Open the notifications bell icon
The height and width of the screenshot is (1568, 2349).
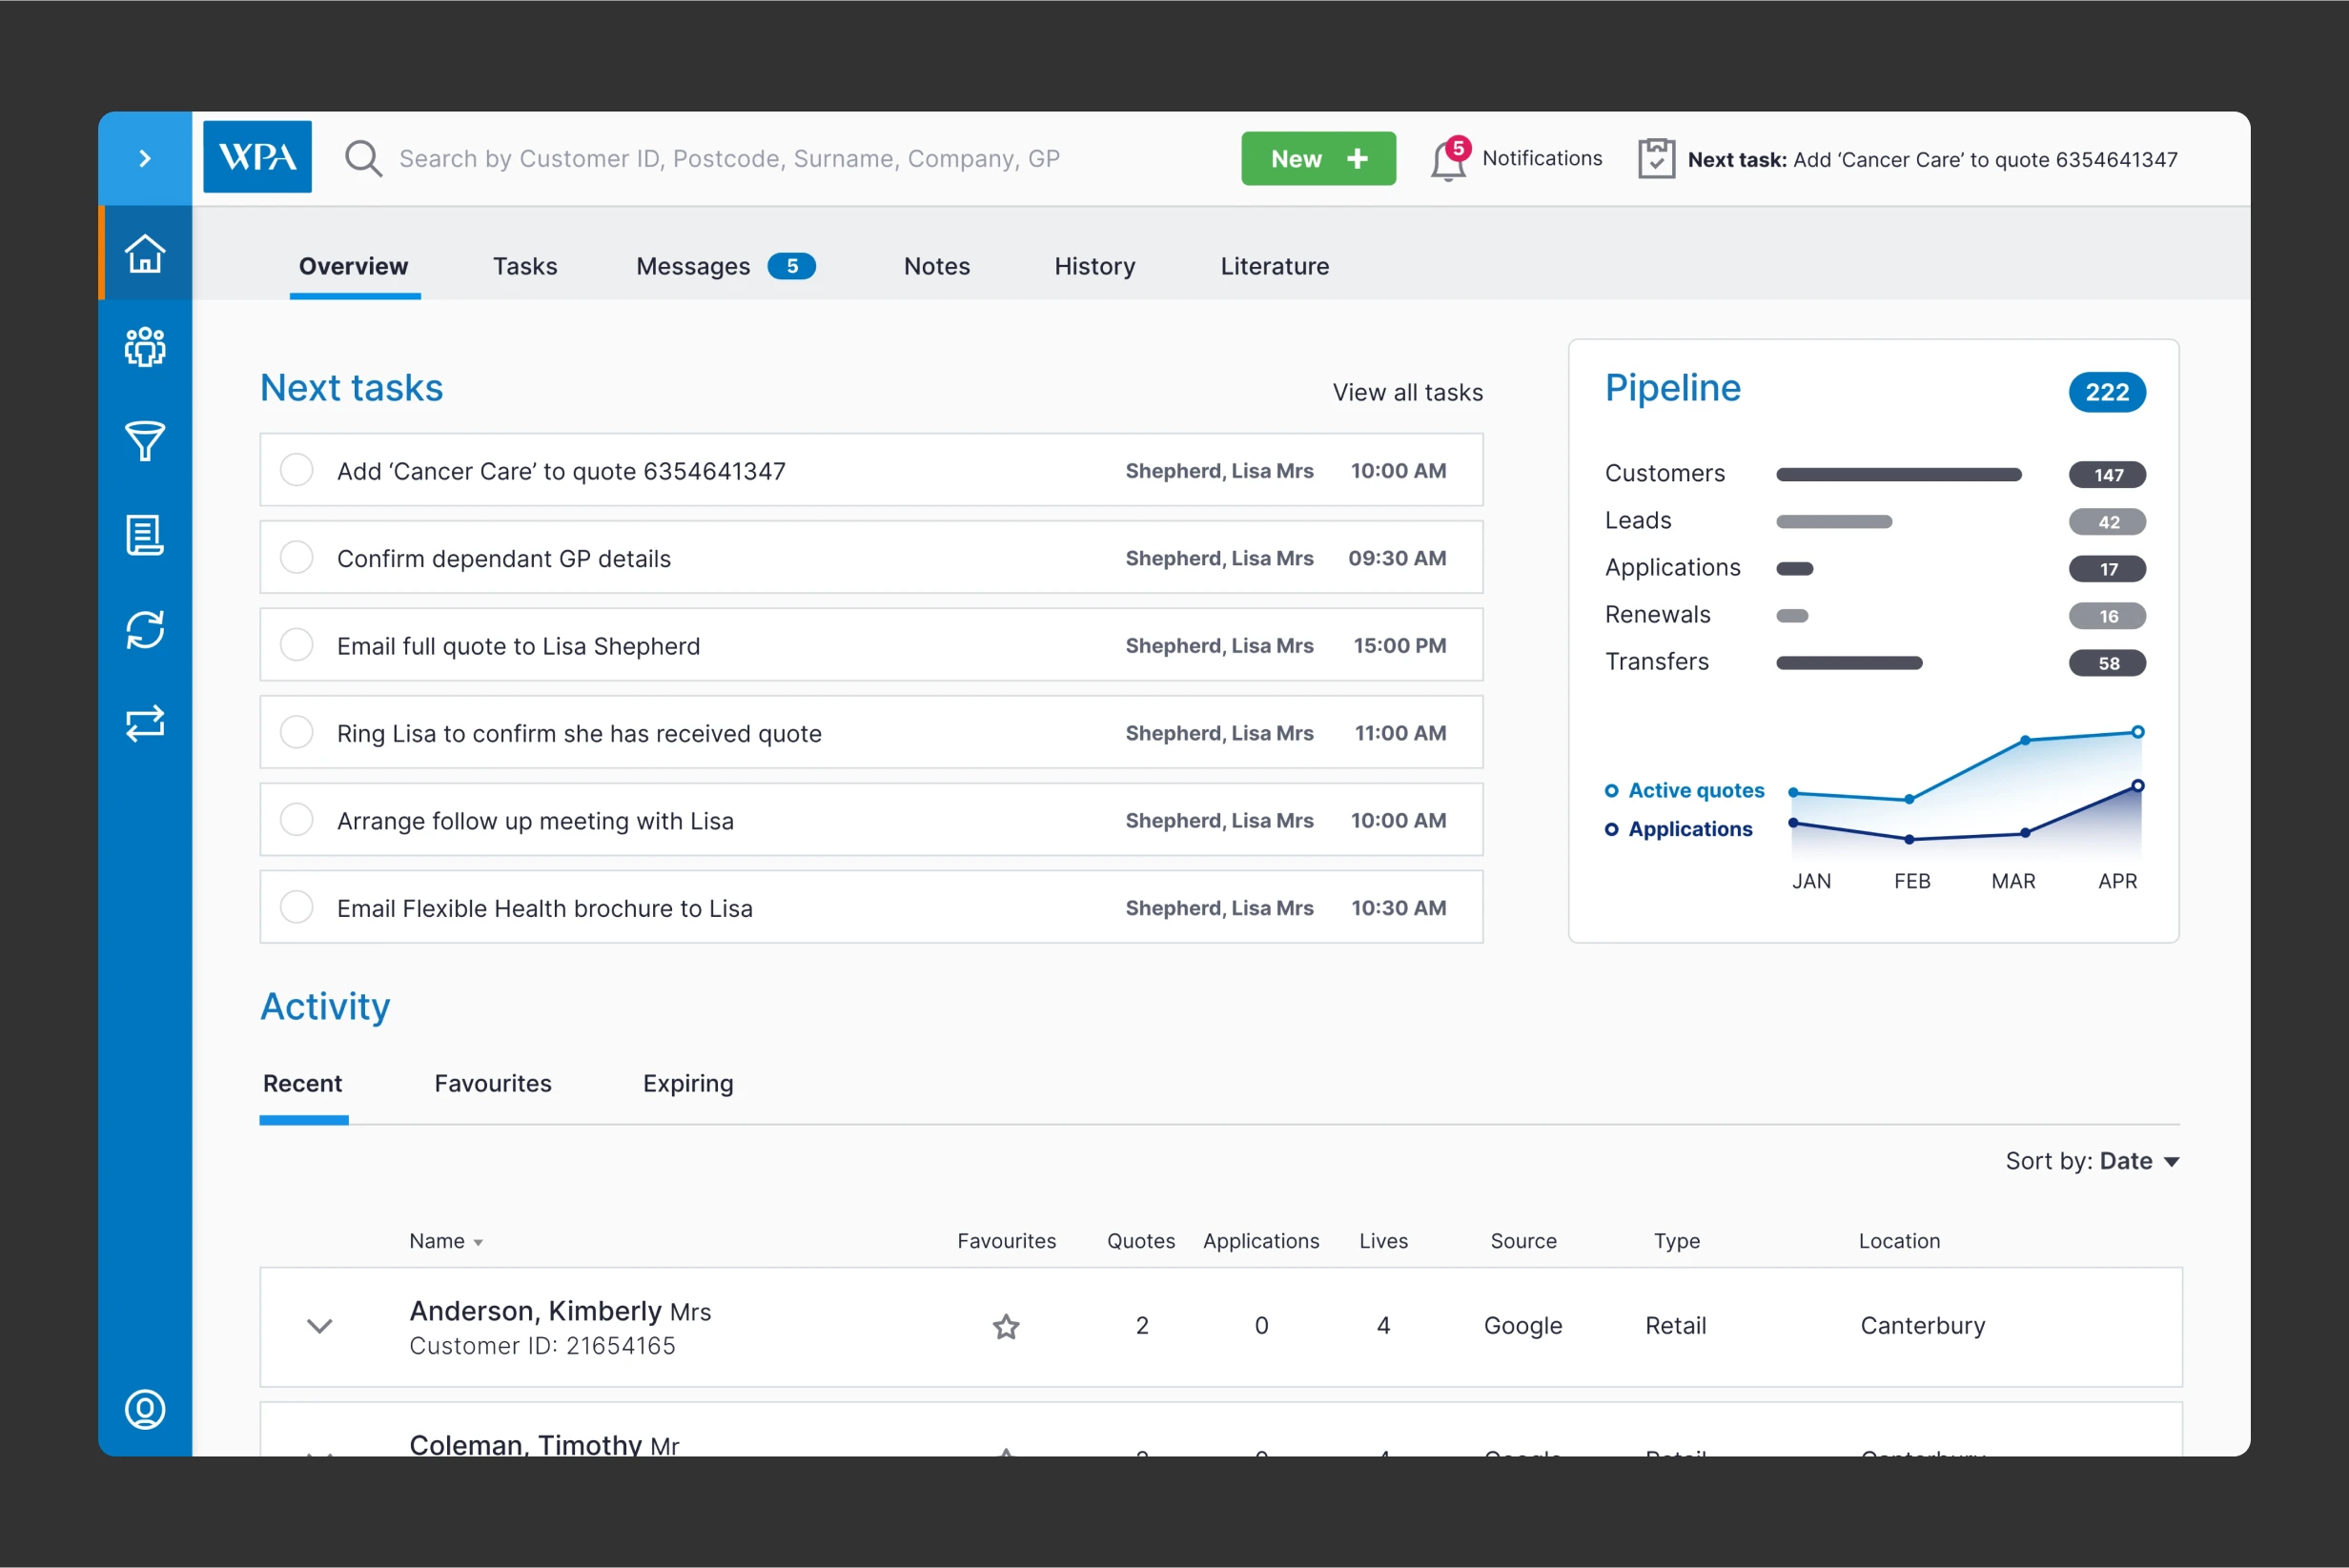1448,160
